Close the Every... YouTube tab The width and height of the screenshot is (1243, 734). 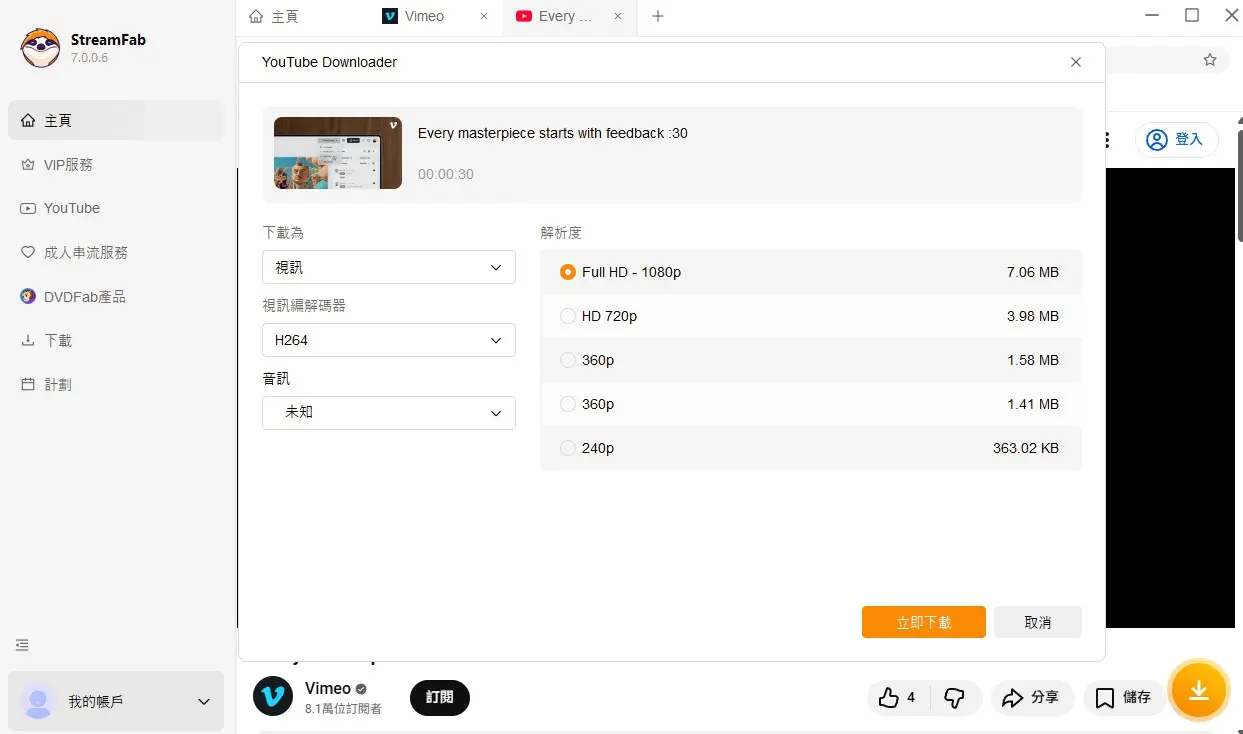(618, 16)
